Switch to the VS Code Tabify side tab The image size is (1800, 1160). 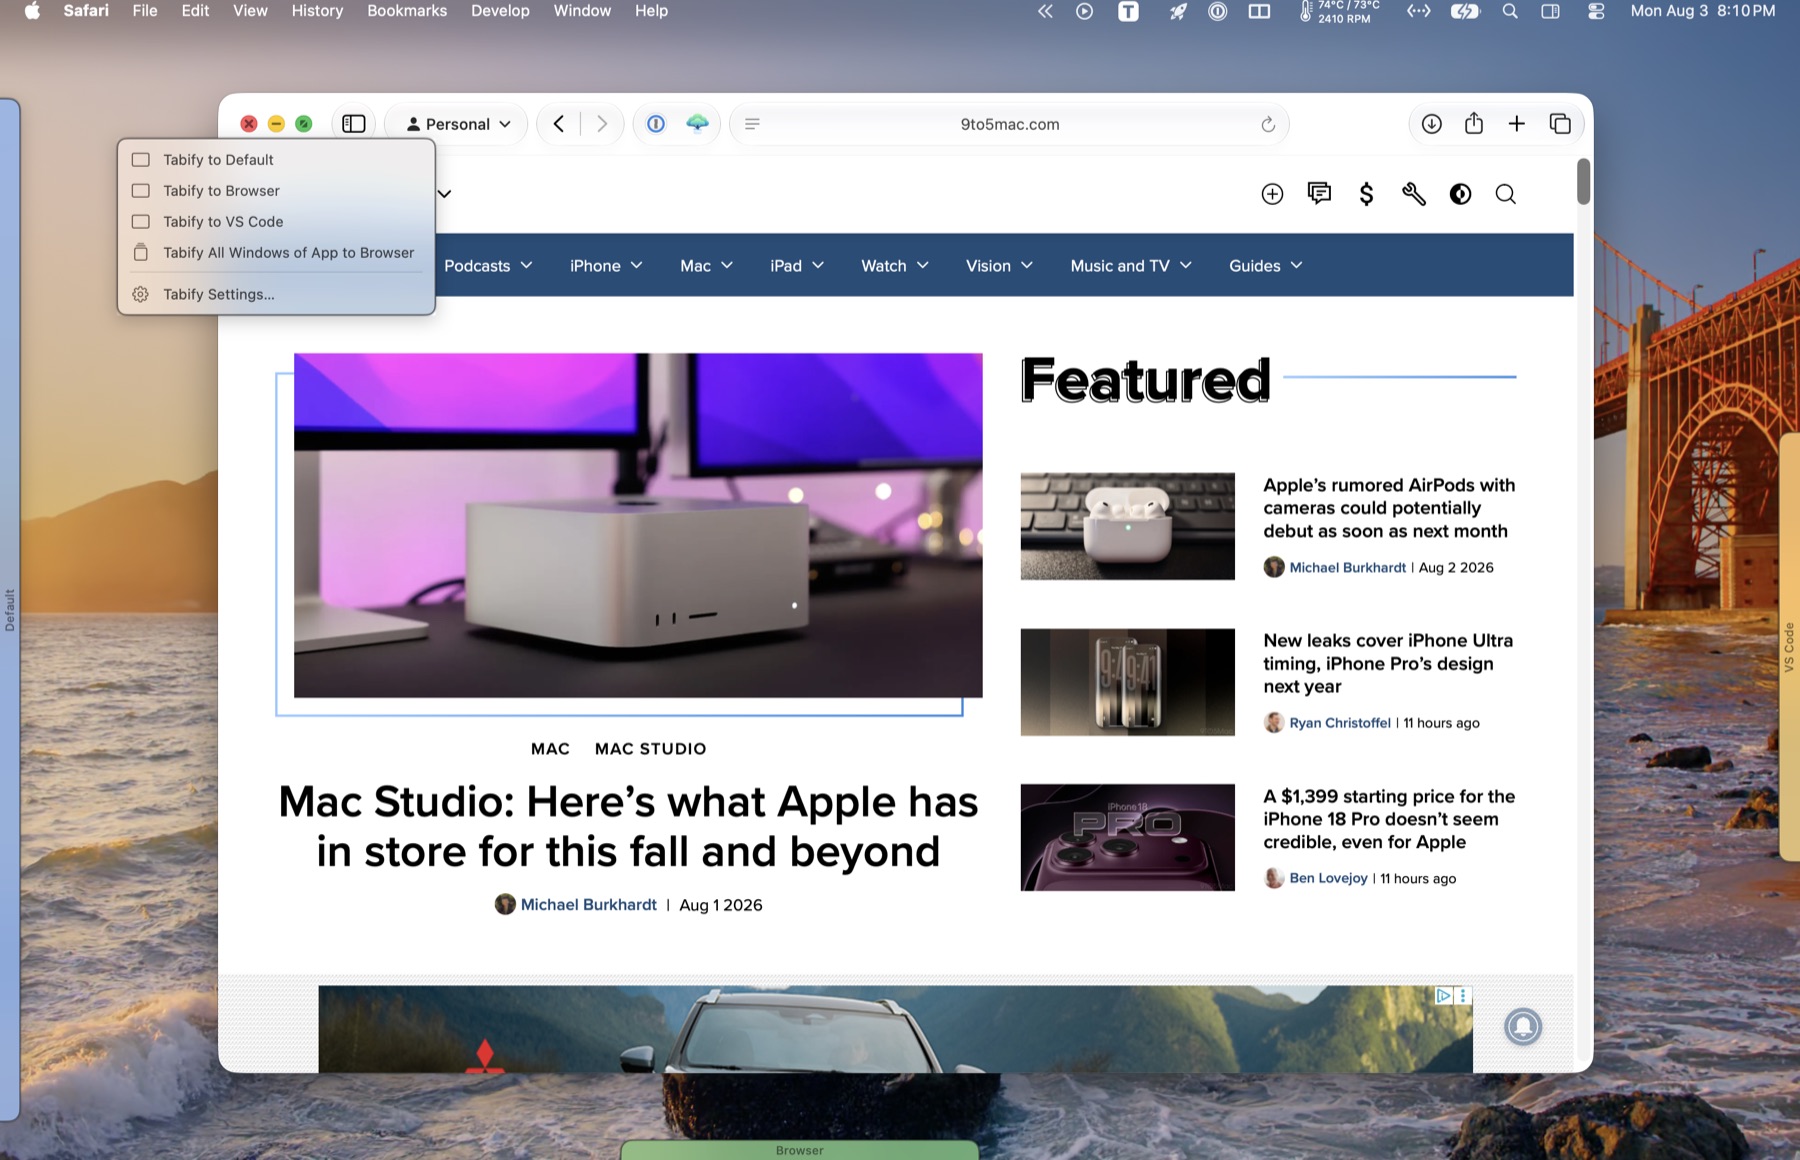1789,647
